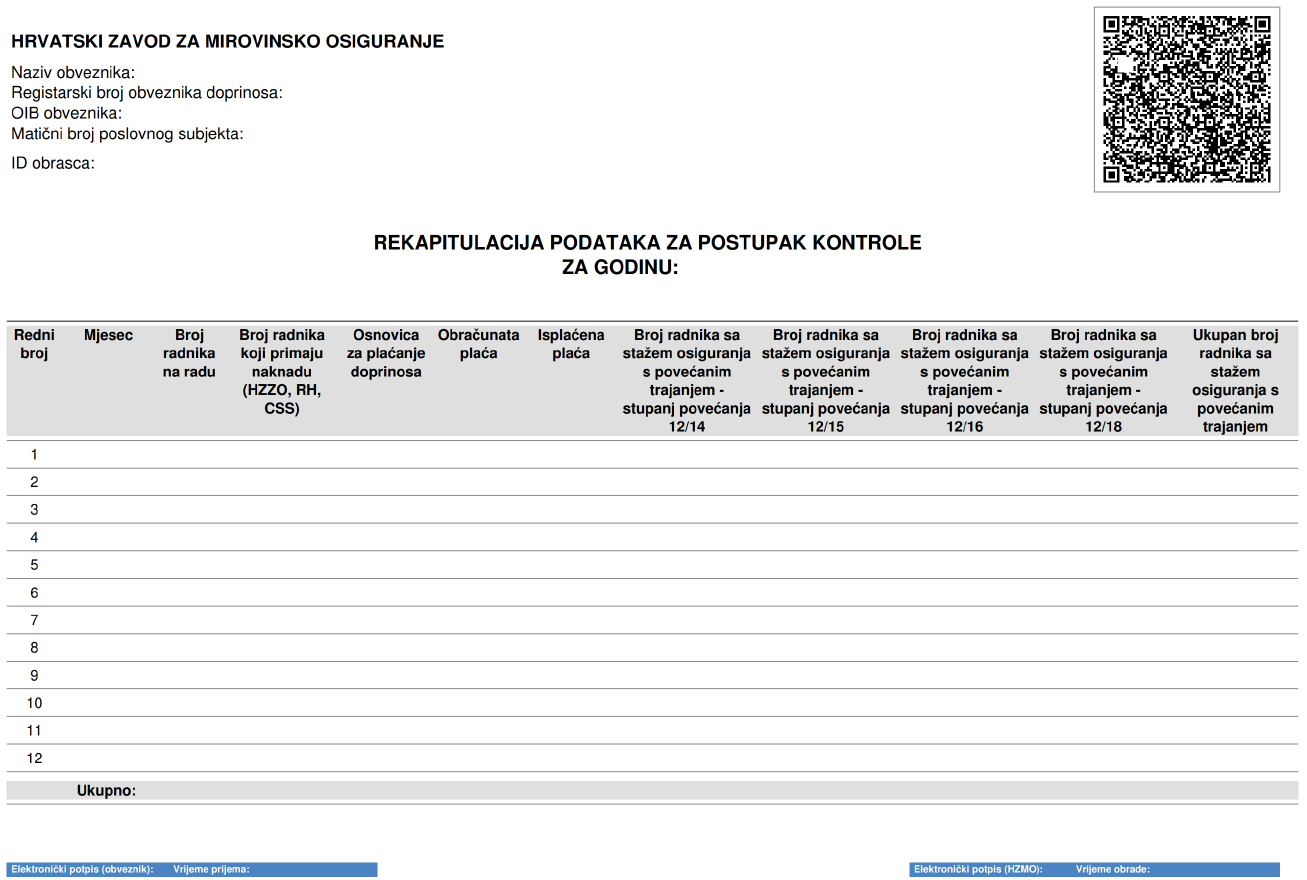Click the 'Obračunata plaća' column header
This screenshot has height=880, width=1307.
pos(478,344)
